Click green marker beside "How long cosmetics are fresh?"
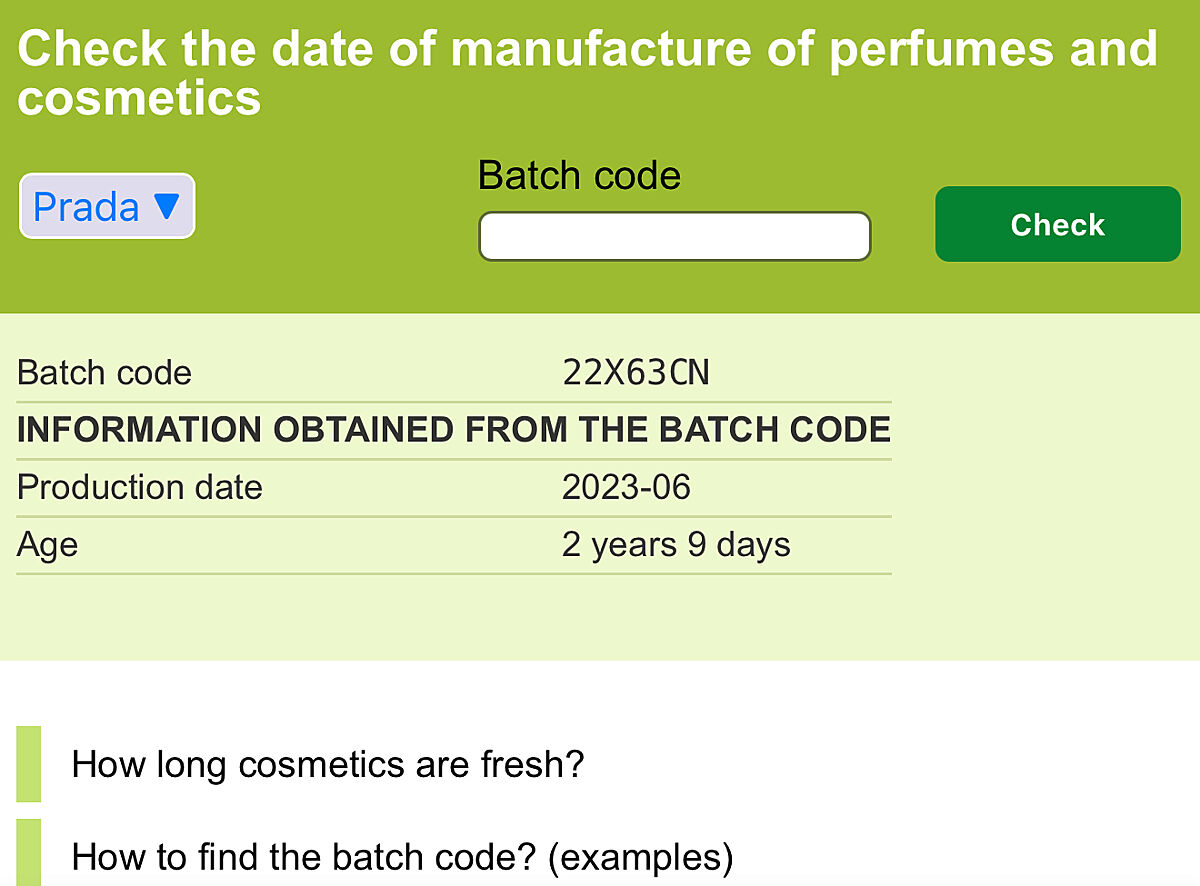Viewport: 1200px width, 886px height. (x=29, y=764)
